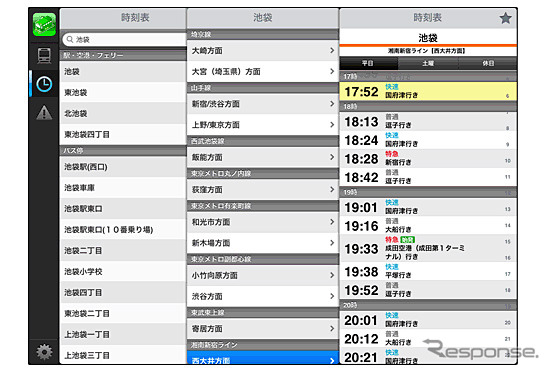Select bus stop 東池袋二丁目
Screen dimensions: 550x371
(123, 314)
